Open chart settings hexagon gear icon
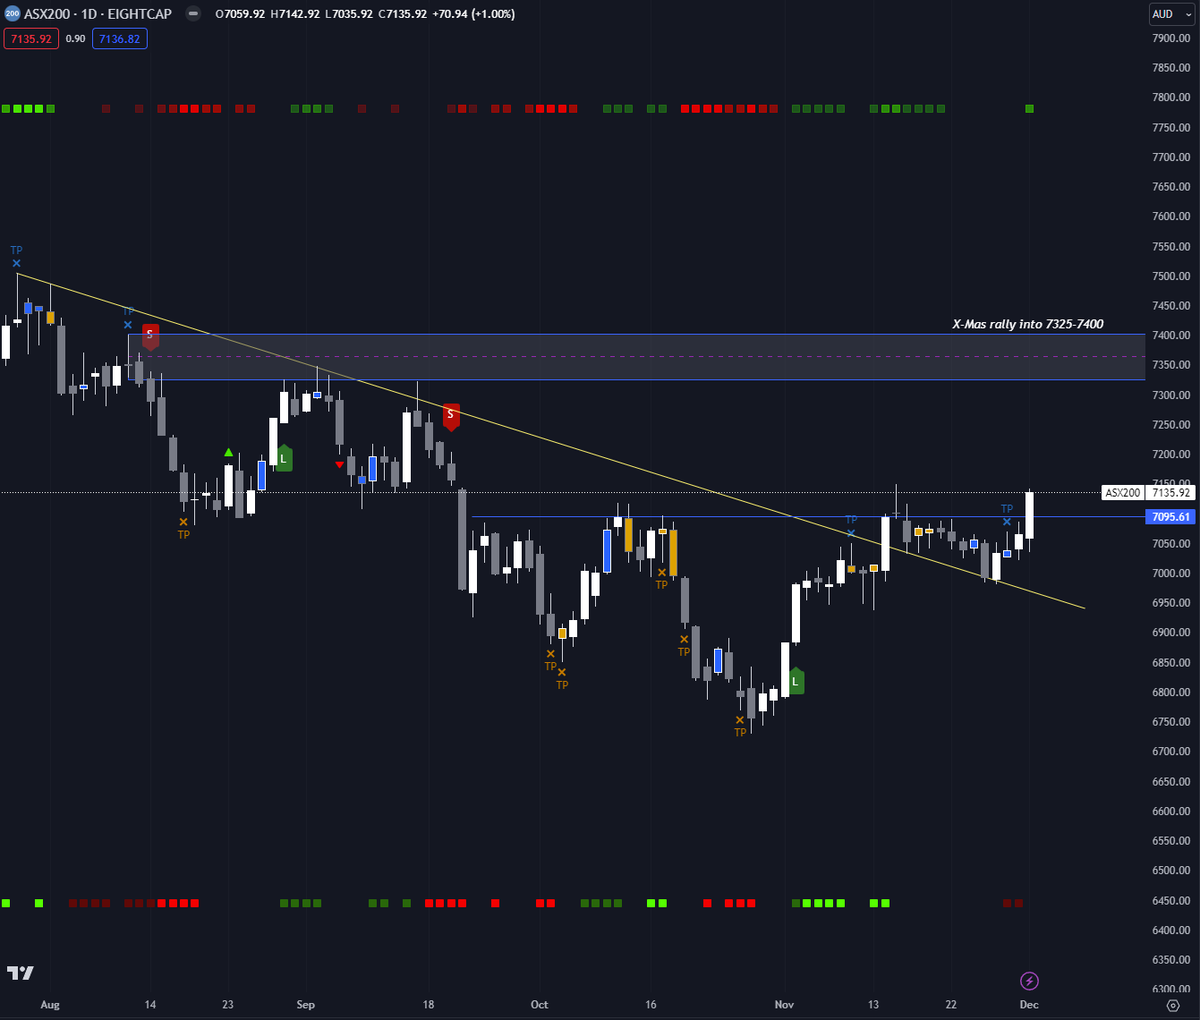The height and width of the screenshot is (1020, 1200). [x=1174, y=1005]
